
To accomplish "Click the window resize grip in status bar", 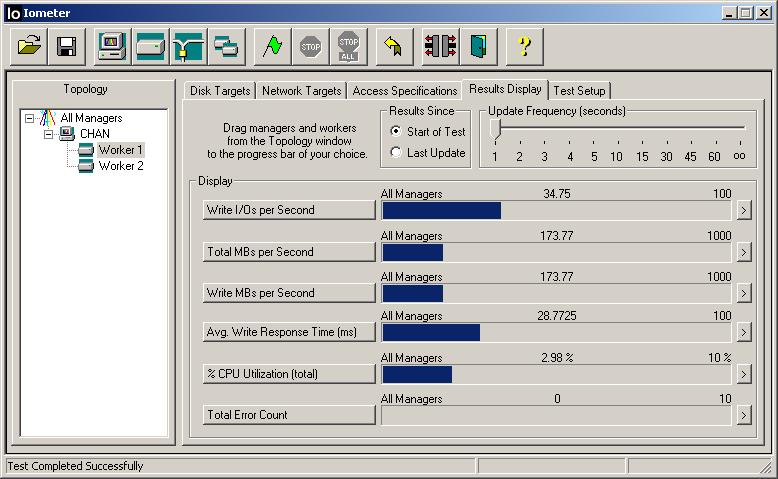I will [x=767, y=467].
